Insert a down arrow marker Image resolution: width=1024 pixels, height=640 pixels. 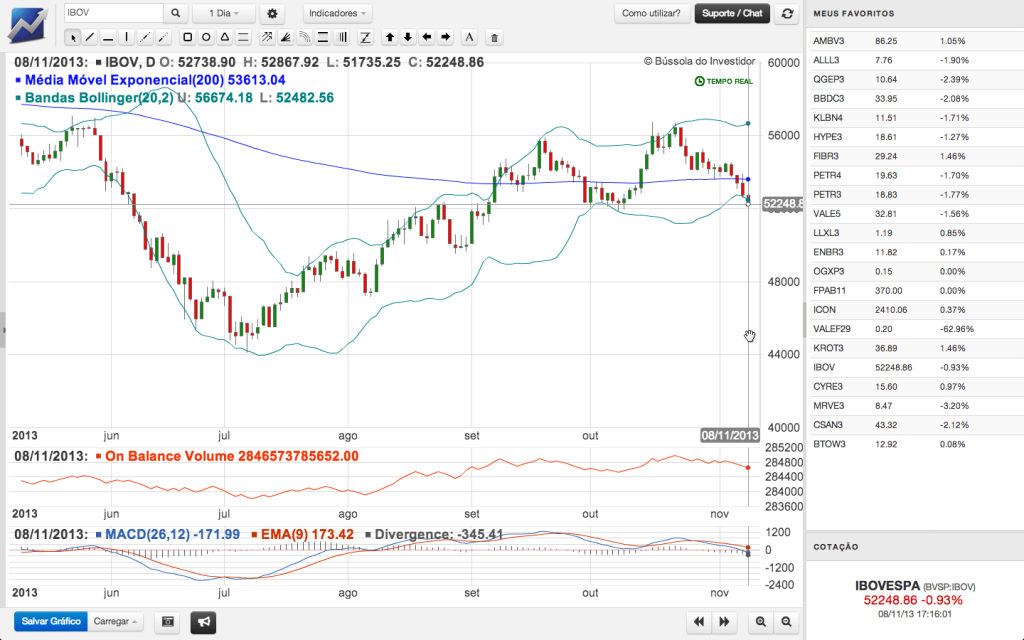tap(408, 37)
